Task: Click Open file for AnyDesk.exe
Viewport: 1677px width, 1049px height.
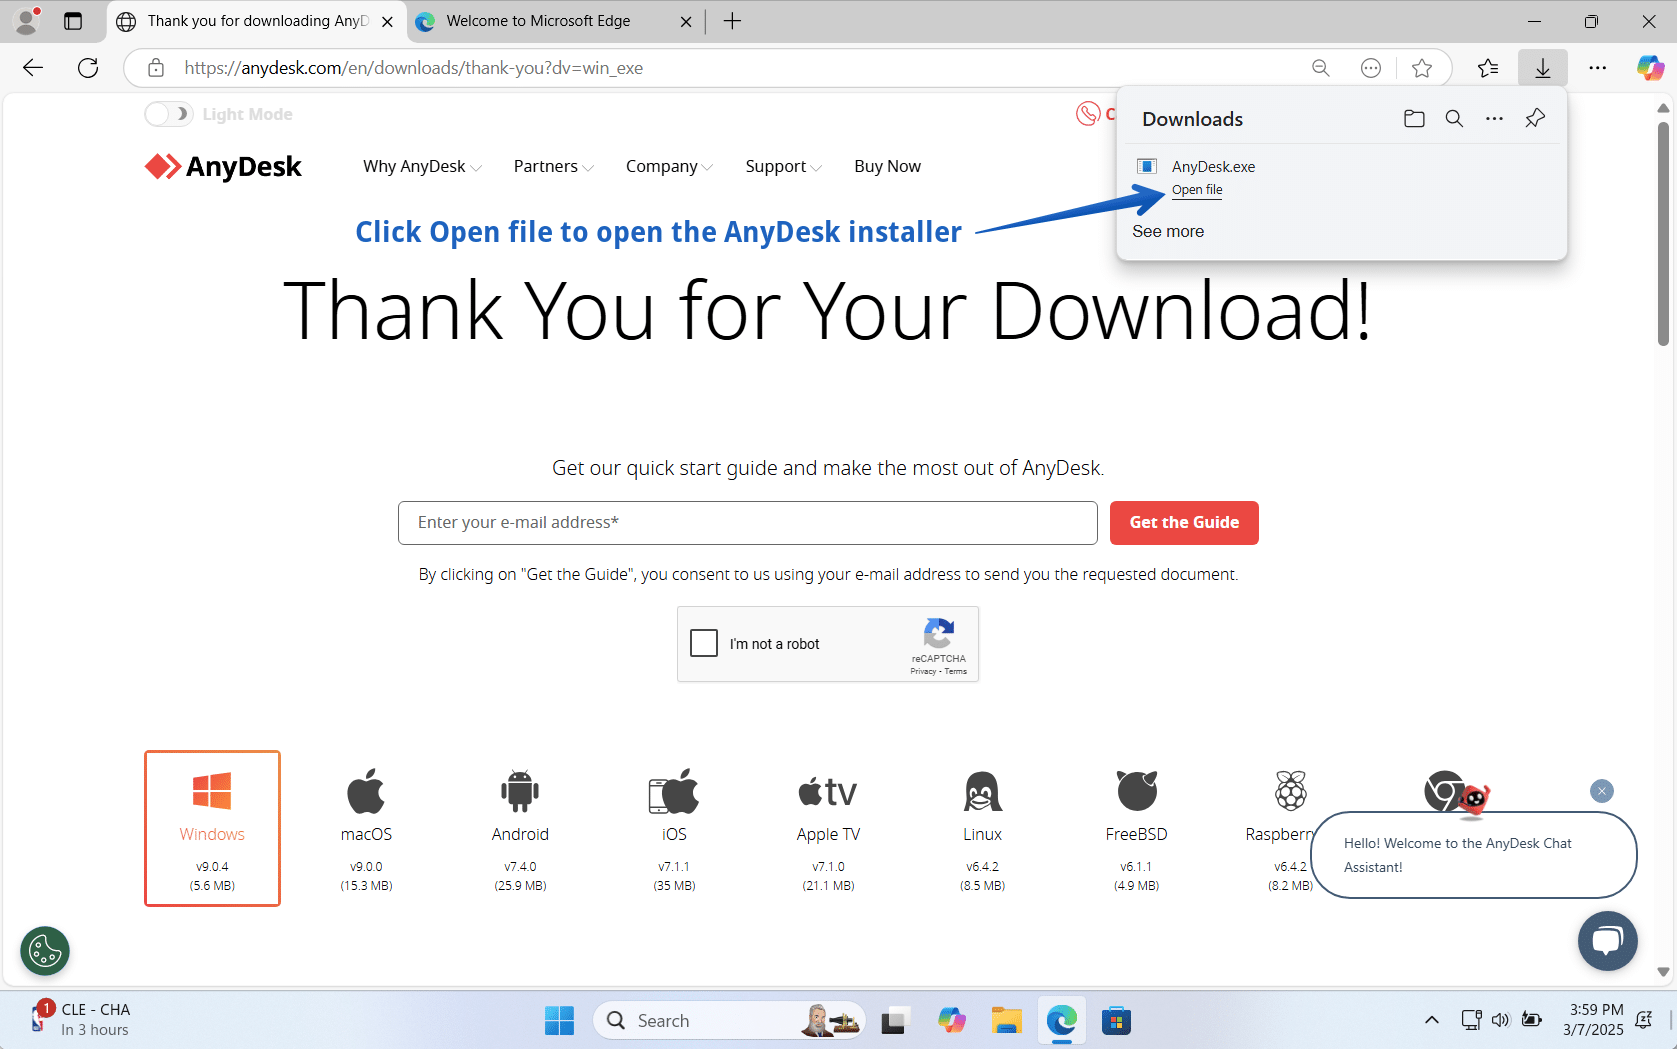Action: (x=1197, y=190)
